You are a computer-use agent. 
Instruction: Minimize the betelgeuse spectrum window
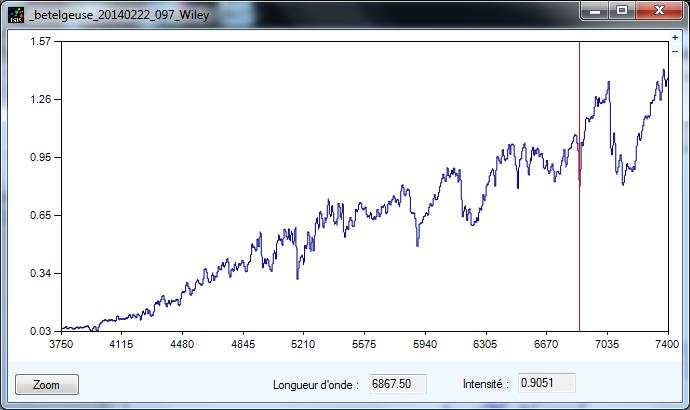596,11
